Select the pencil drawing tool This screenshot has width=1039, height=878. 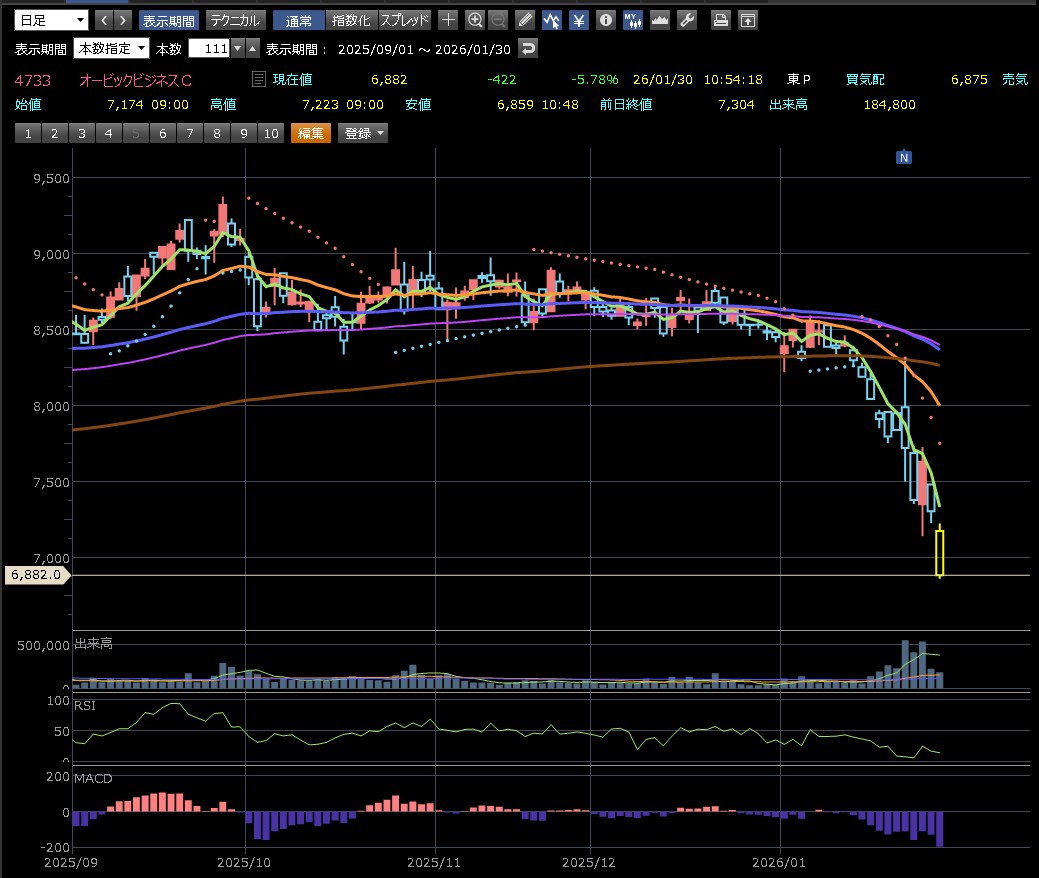(x=526, y=20)
